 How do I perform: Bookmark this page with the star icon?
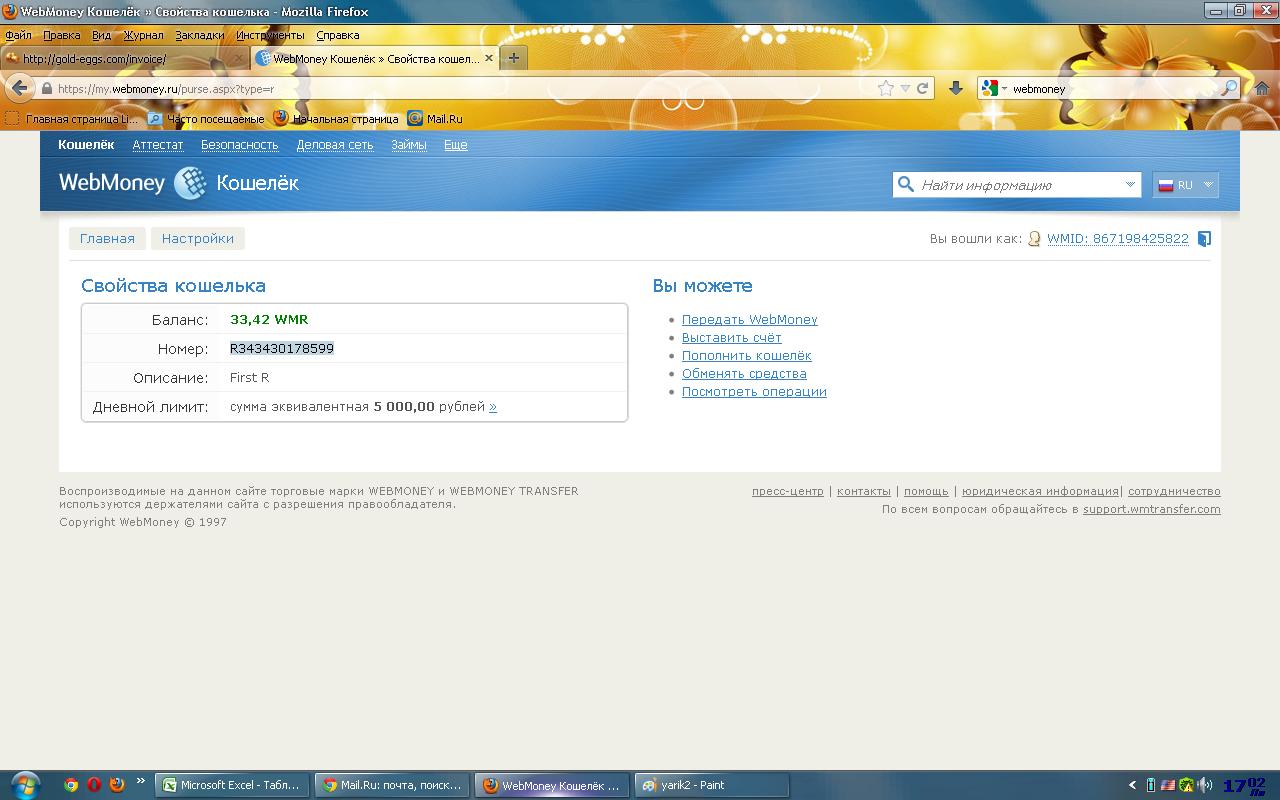tap(885, 88)
